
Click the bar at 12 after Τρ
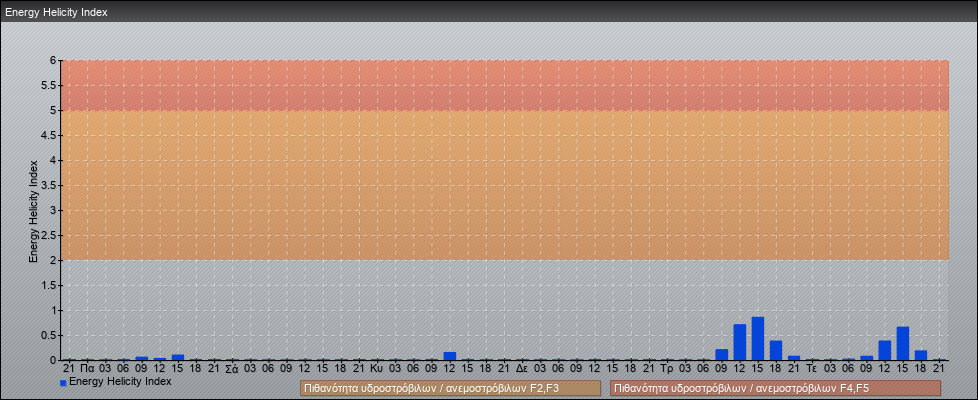point(740,342)
